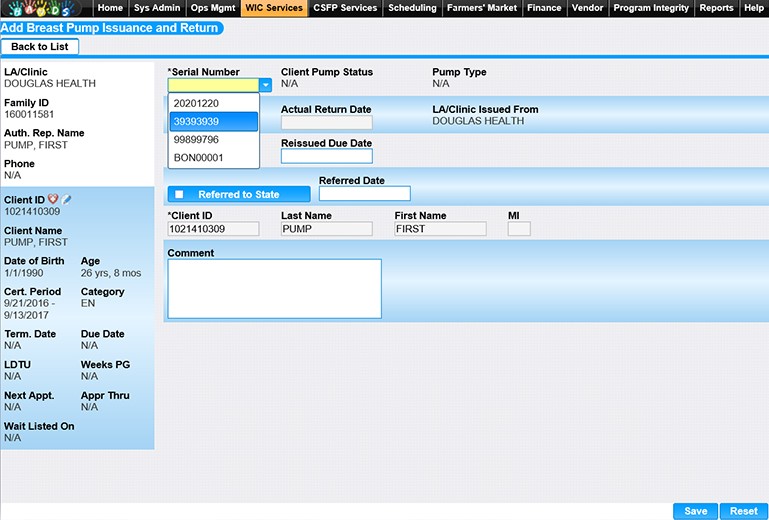769x520 pixels.
Task: Open the Program Integrity menu
Action: (x=651, y=8)
